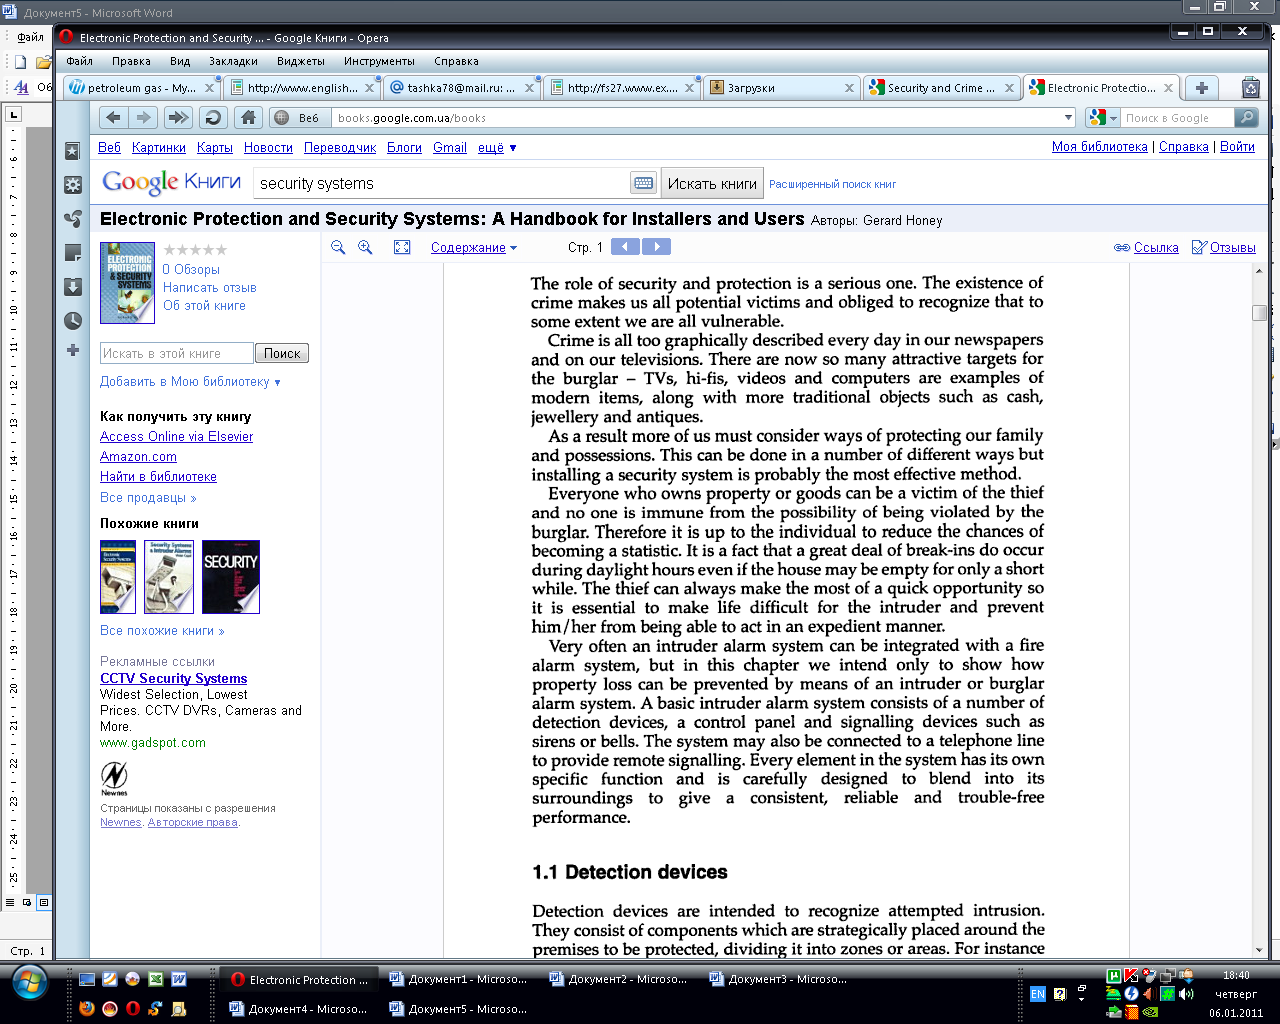Open the Excel quick launch icon
Viewport: 1280px width, 1024px height.
[x=156, y=979]
